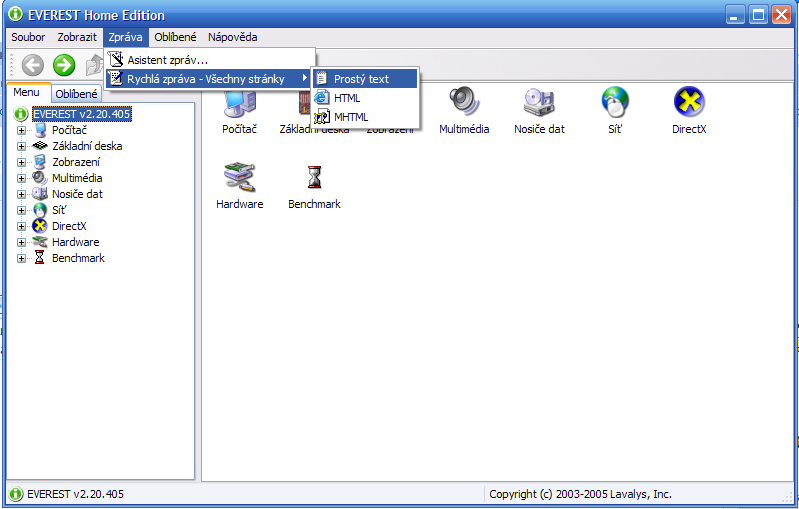Select the Nosiče dat tree label
Screen dimensions: 799x509
77,194
